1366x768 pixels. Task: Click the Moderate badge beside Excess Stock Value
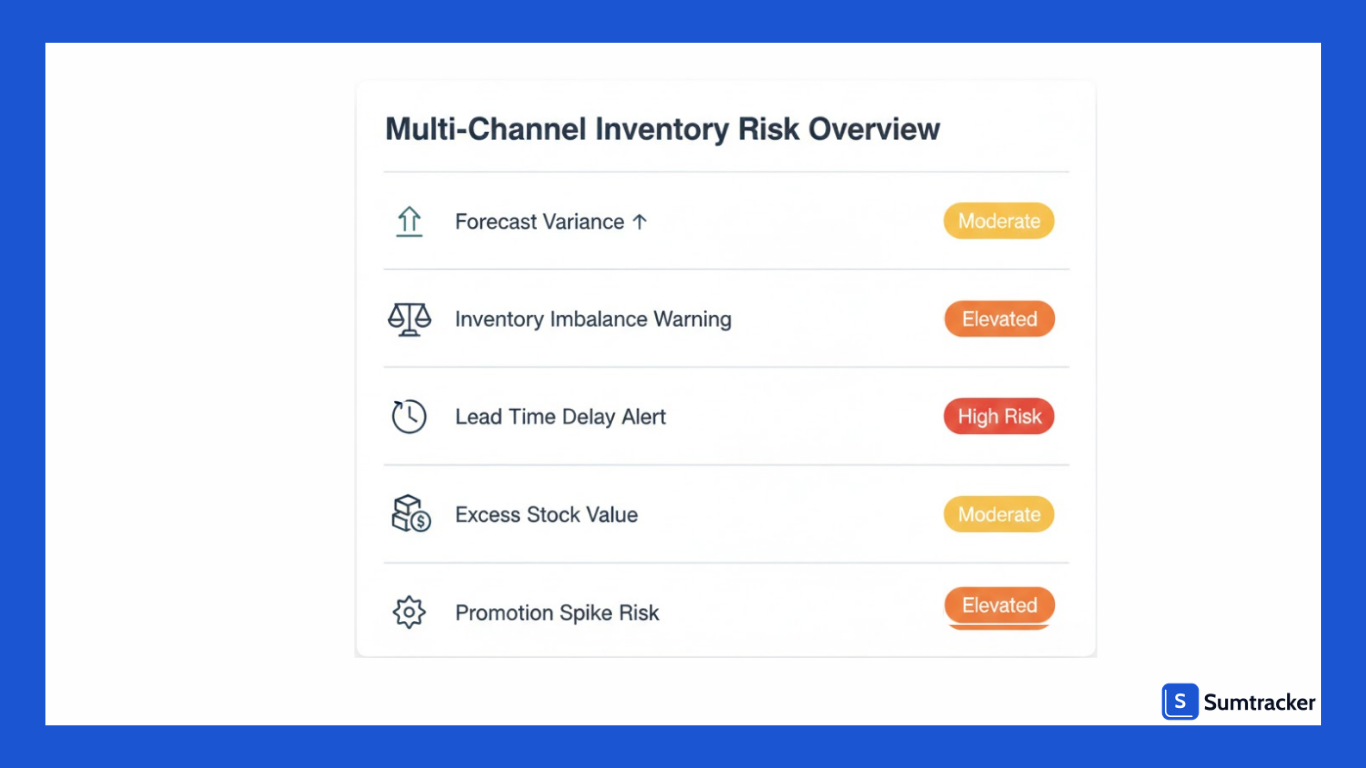click(x=998, y=514)
